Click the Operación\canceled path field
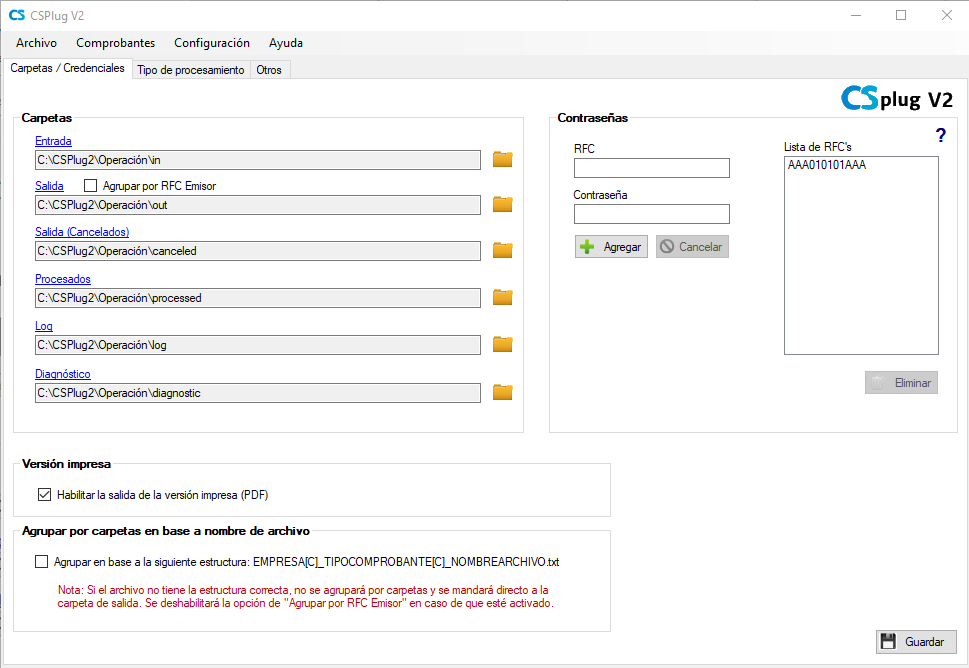 [258, 251]
